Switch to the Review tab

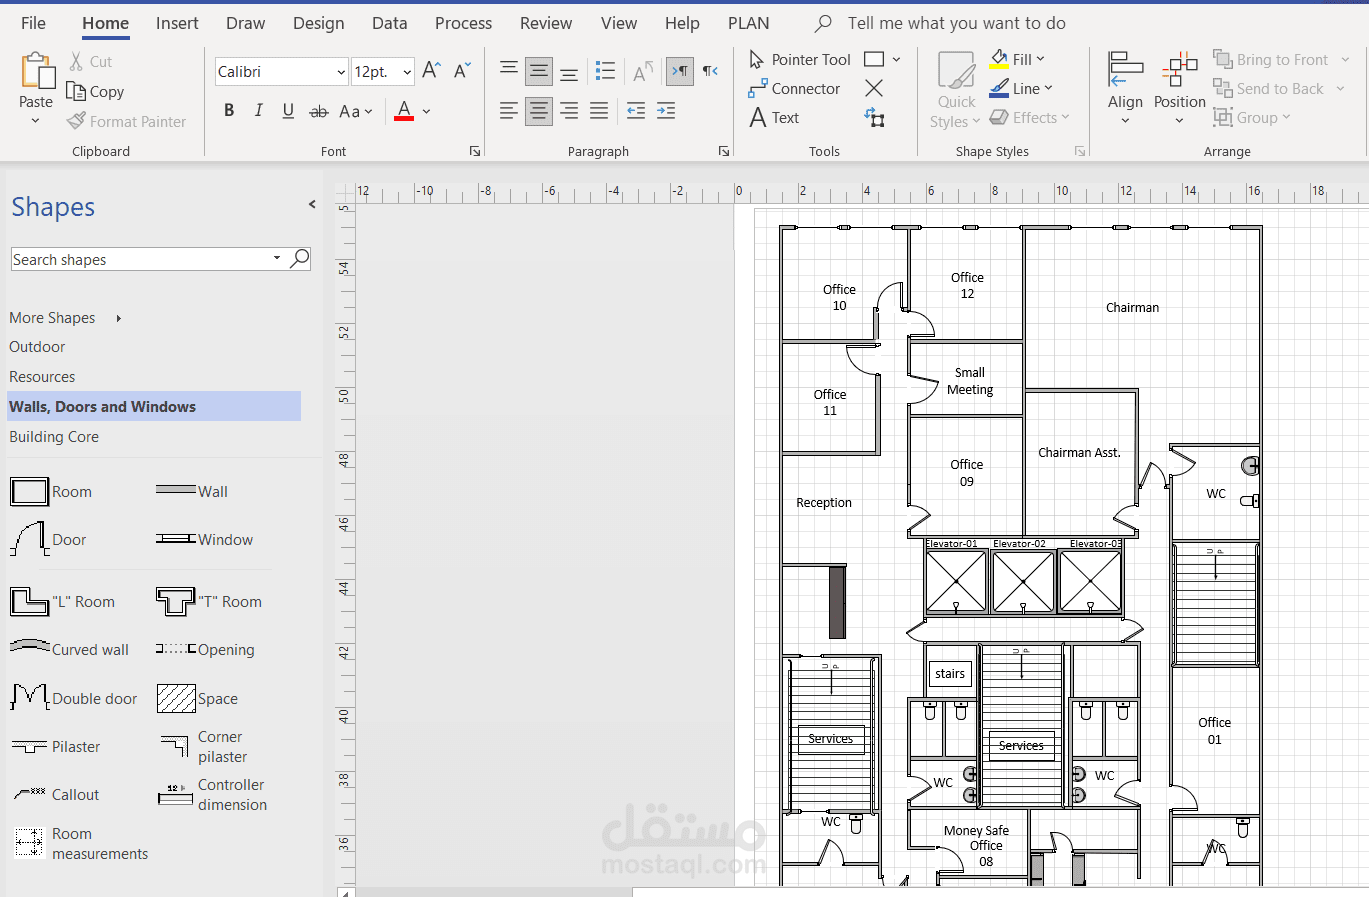(546, 23)
